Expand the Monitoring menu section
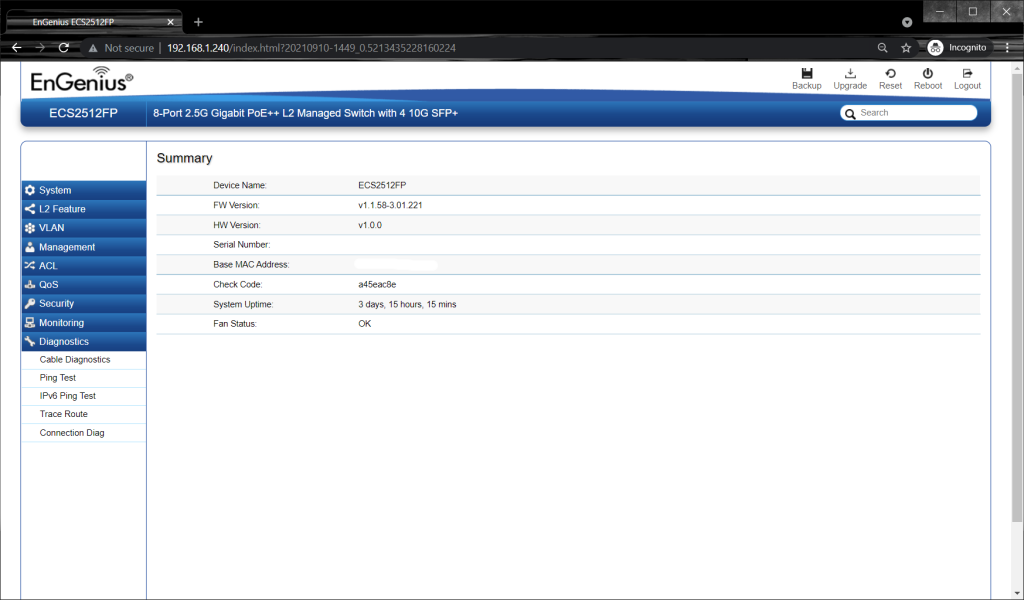1024x600 pixels. point(84,323)
